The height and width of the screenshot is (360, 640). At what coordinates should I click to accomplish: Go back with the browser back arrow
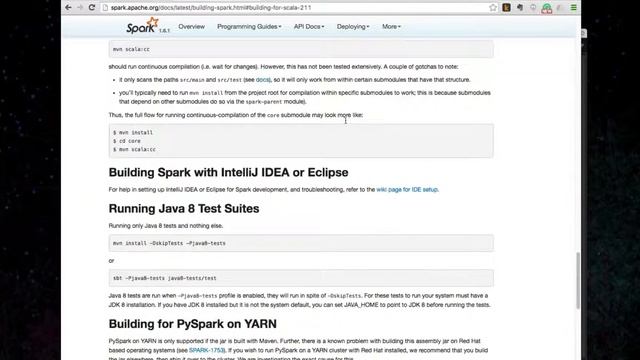pyautogui.click(x=68, y=7)
